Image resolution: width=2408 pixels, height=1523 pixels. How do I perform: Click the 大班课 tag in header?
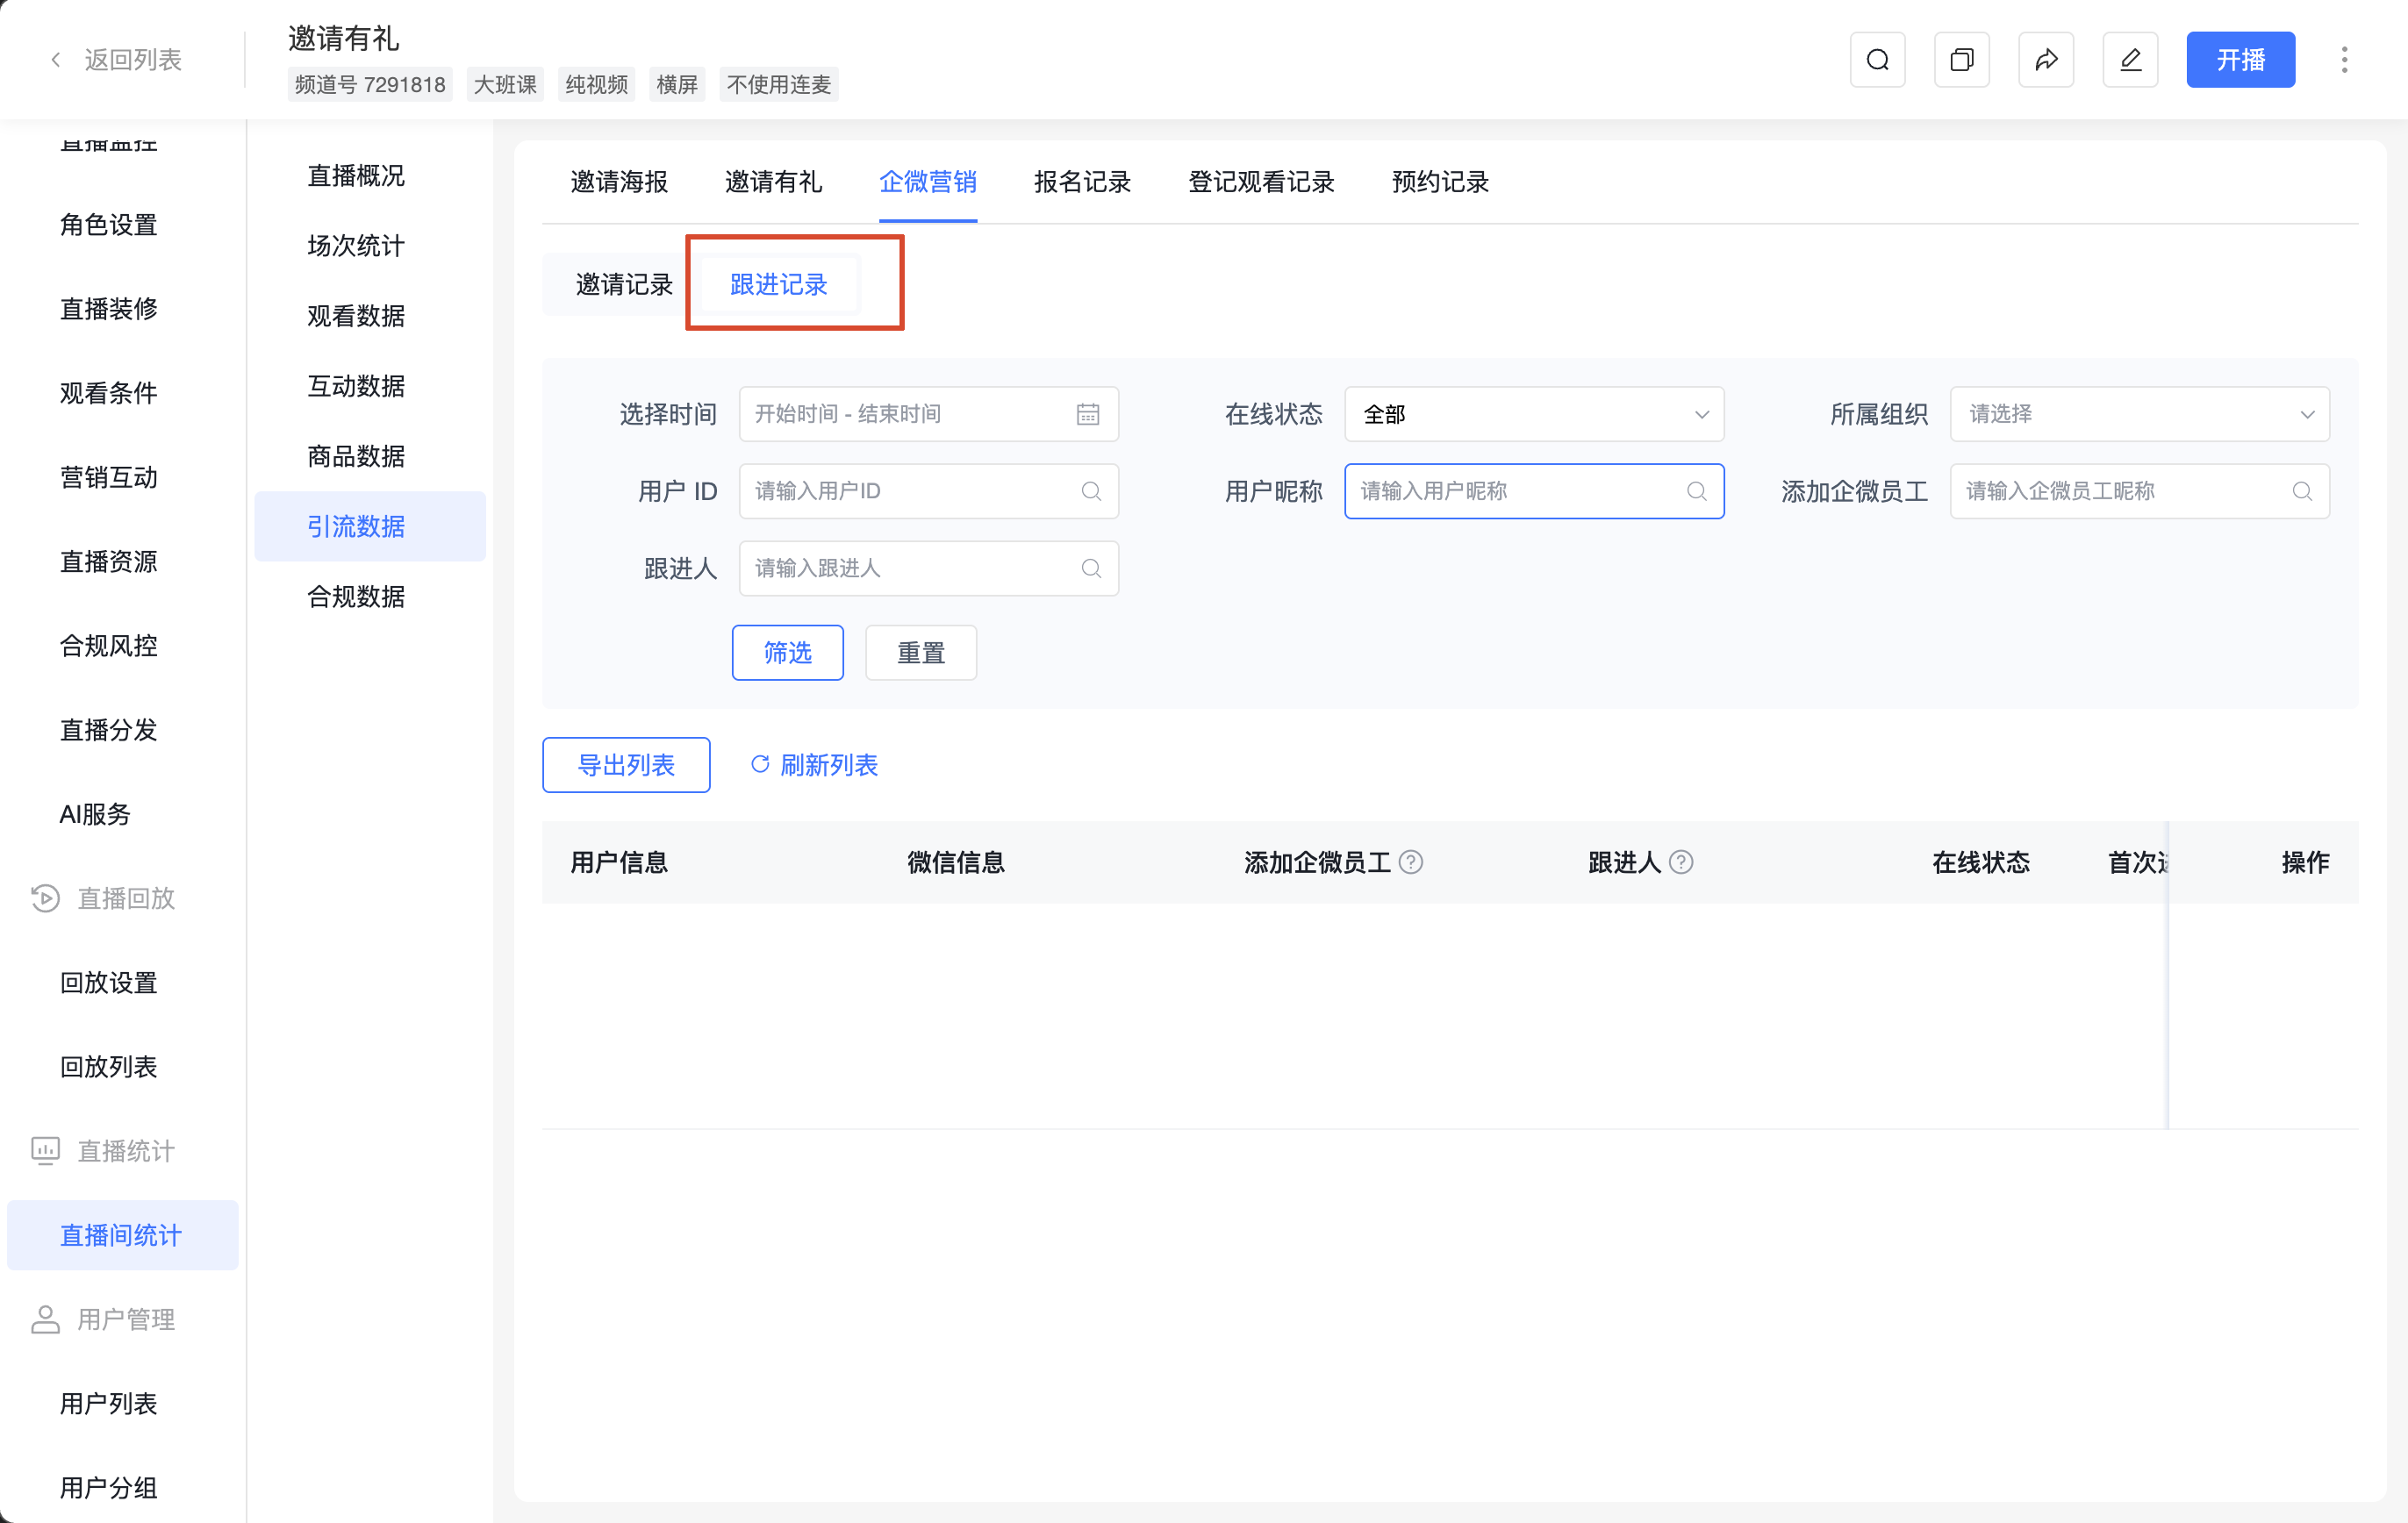[505, 85]
